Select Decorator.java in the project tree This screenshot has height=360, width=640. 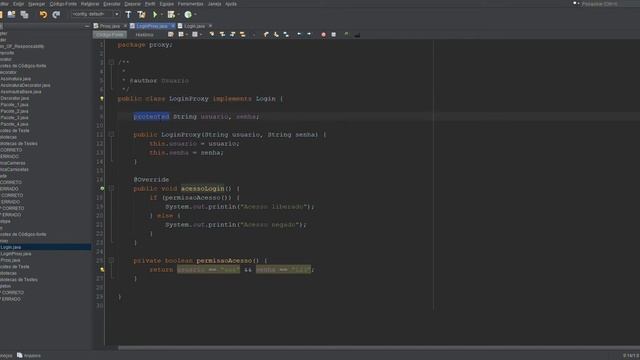click(14, 98)
